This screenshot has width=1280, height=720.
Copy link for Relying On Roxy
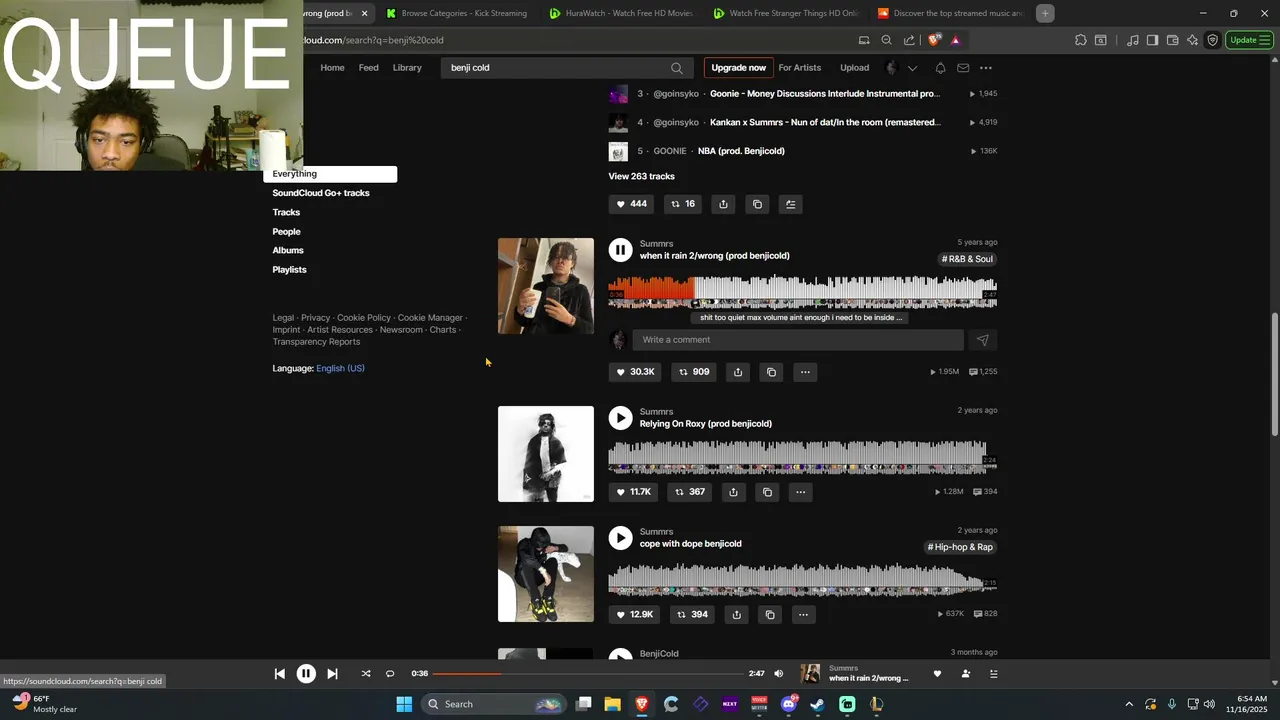[x=767, y=492]
